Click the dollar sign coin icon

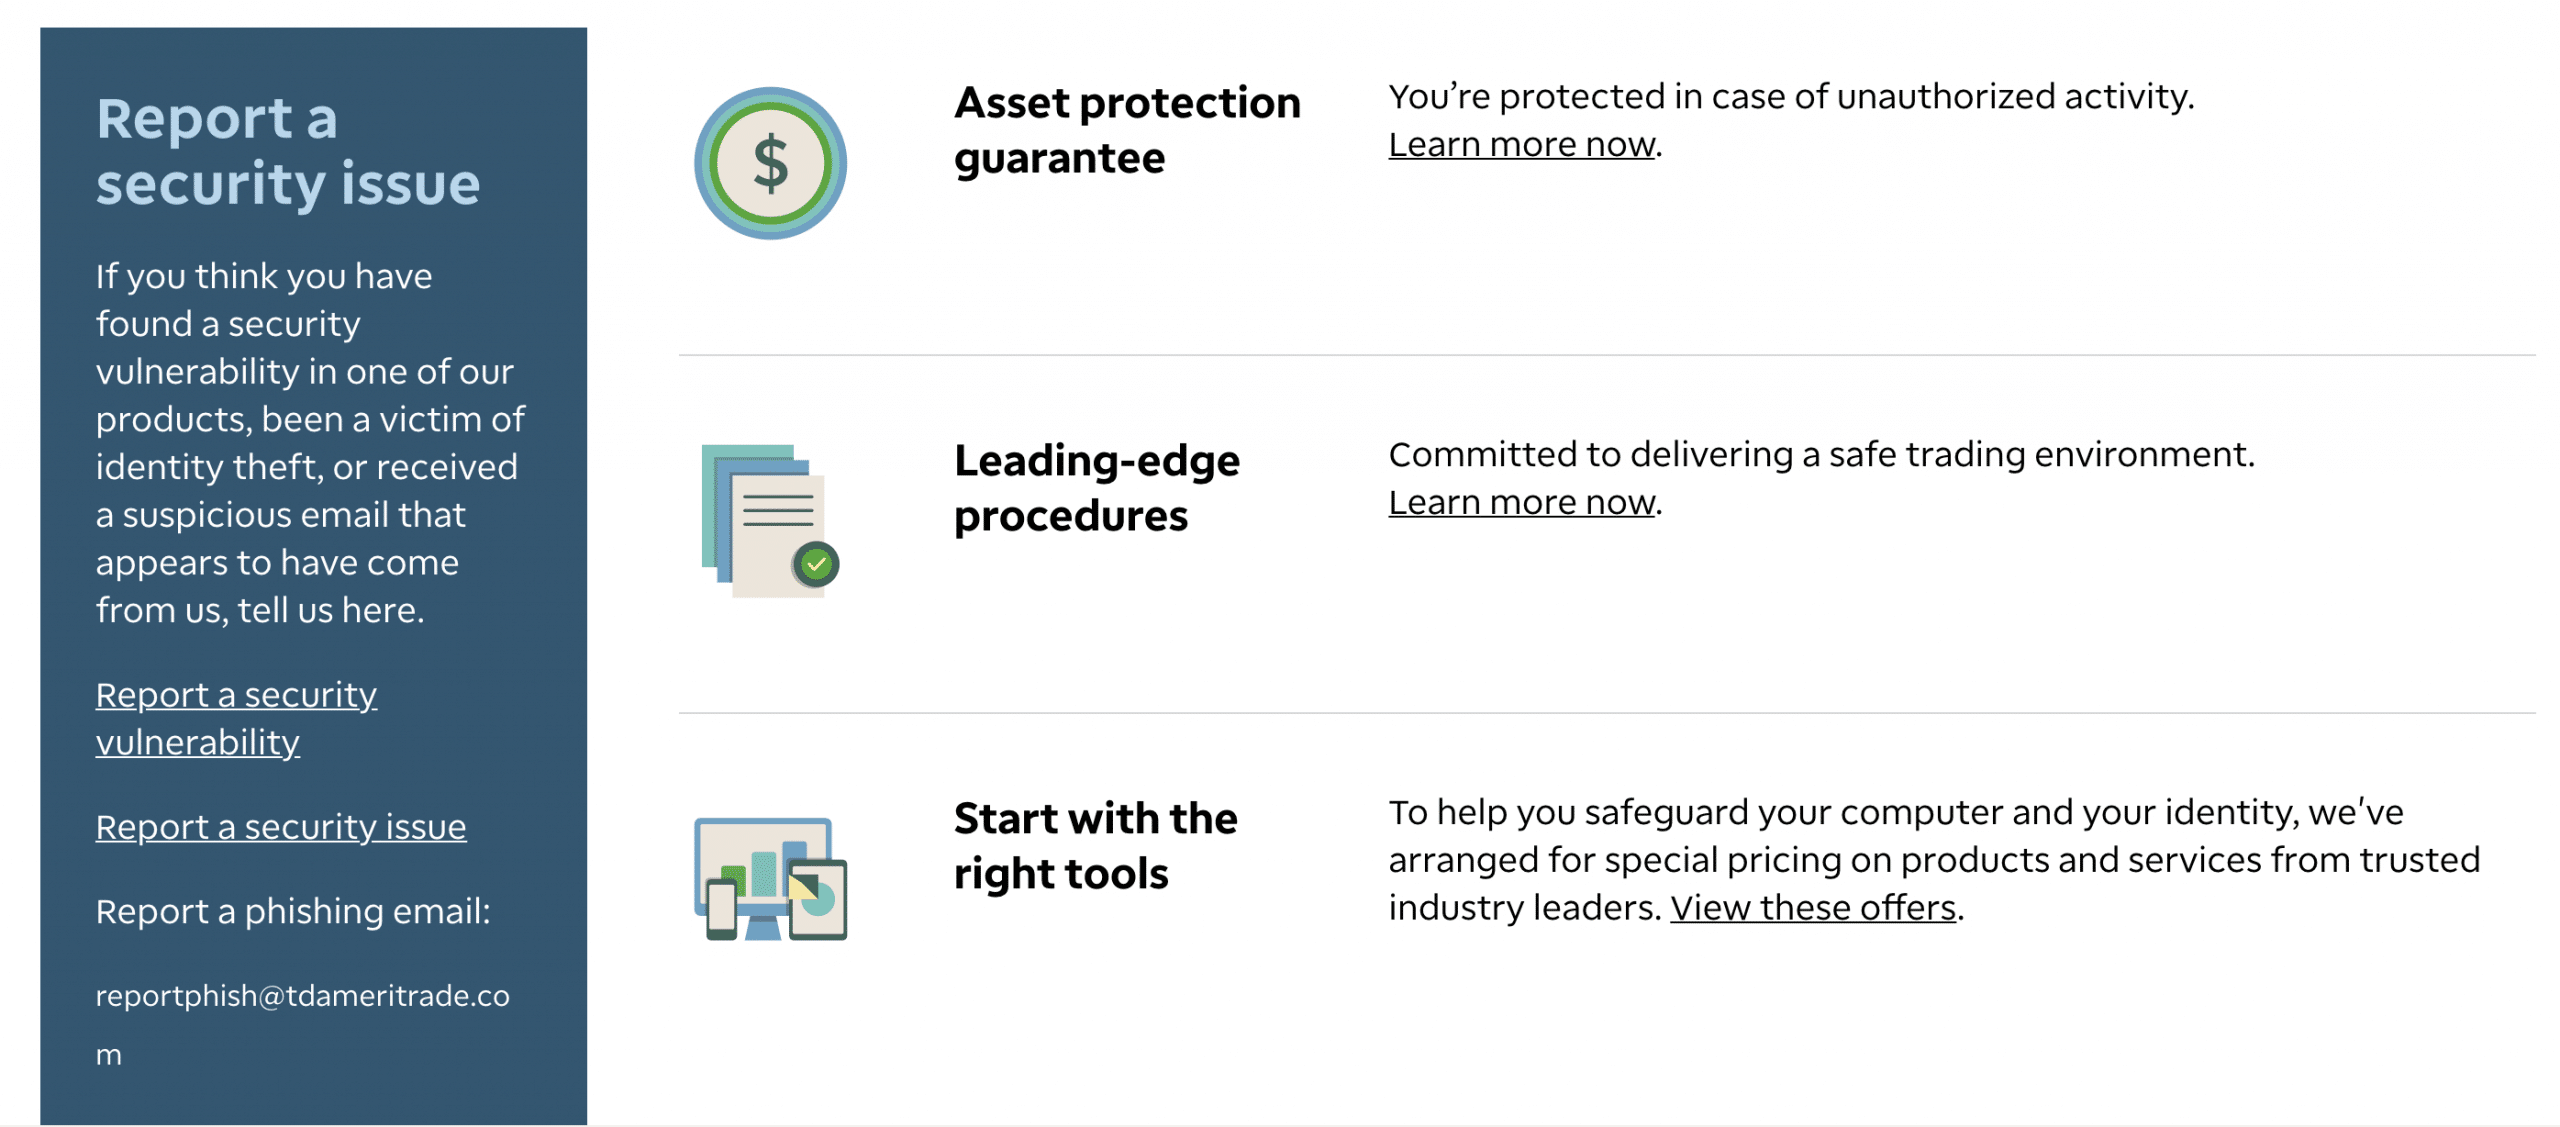(x=770, y=163)
